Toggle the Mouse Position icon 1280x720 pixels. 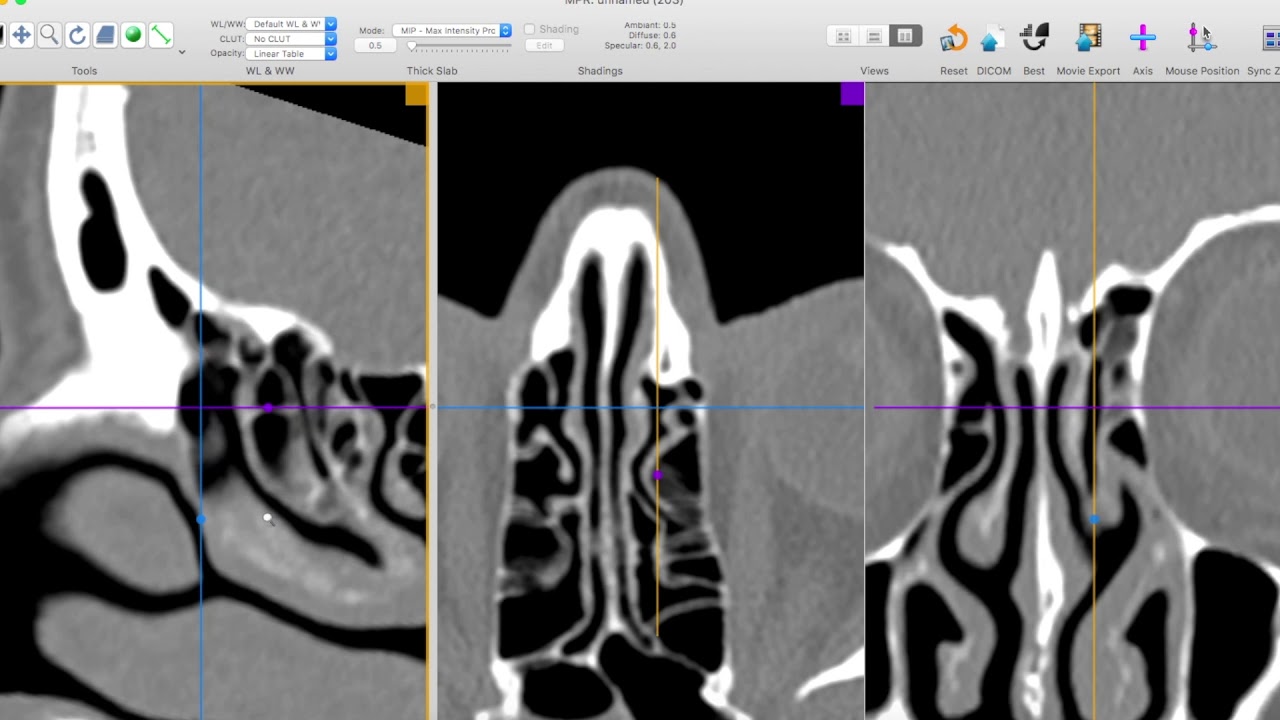coord(1201,38)
